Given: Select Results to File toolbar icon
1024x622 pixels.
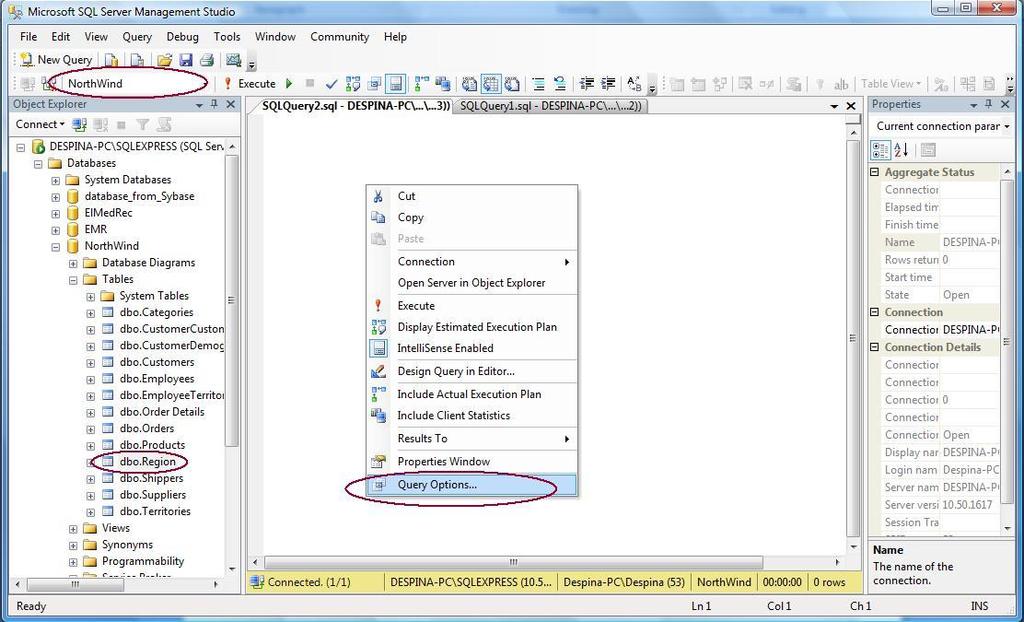Looking at the screenshot, I should (513, 84).
